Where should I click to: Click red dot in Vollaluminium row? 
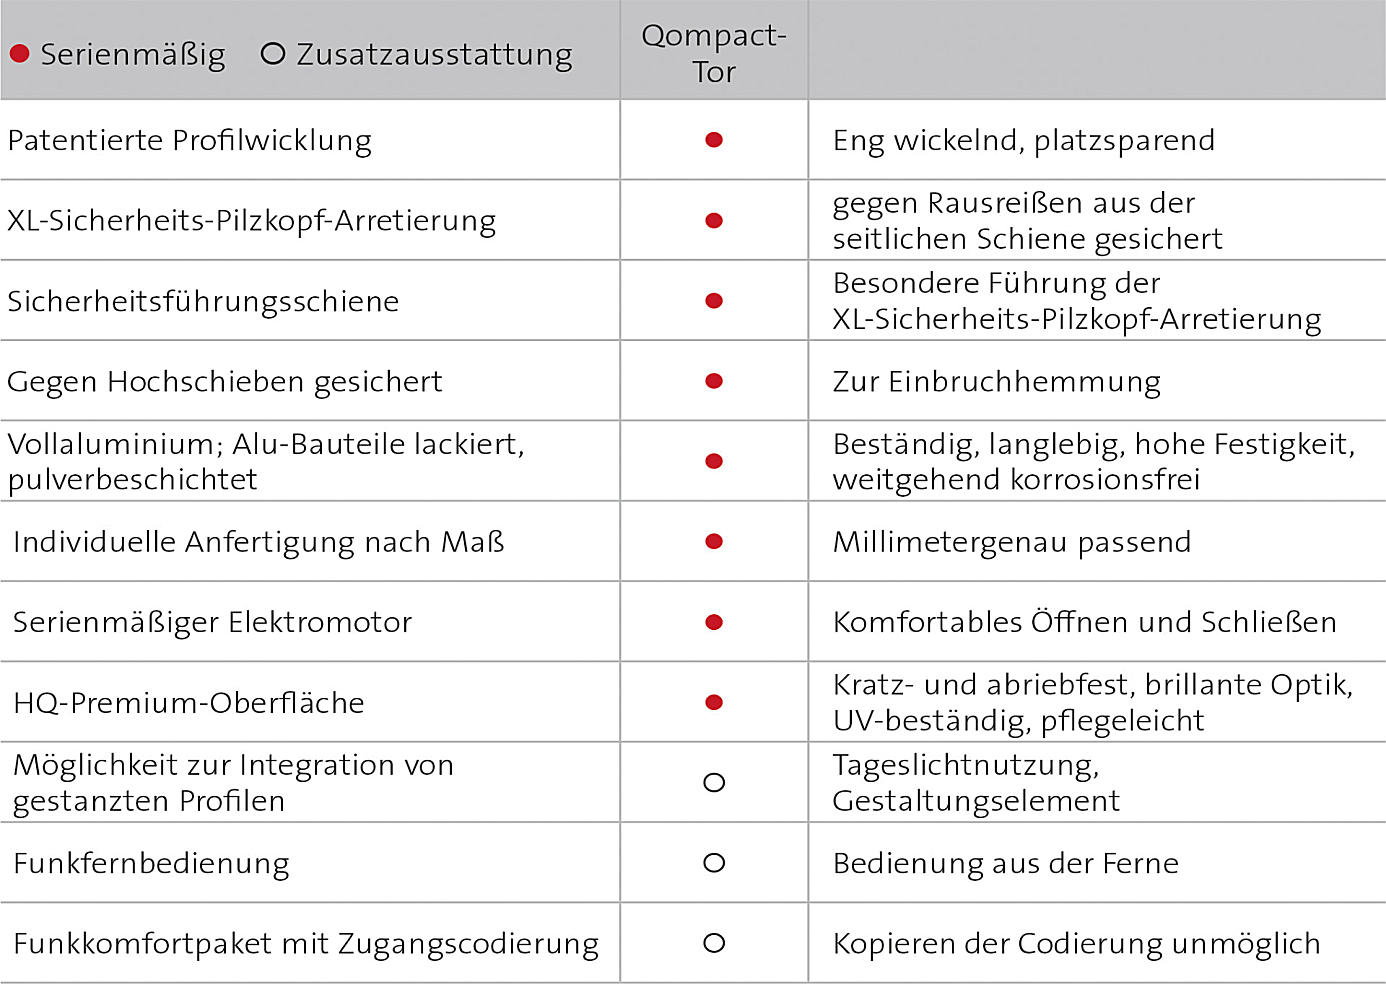pyautogui.click(x=714, y=461)
